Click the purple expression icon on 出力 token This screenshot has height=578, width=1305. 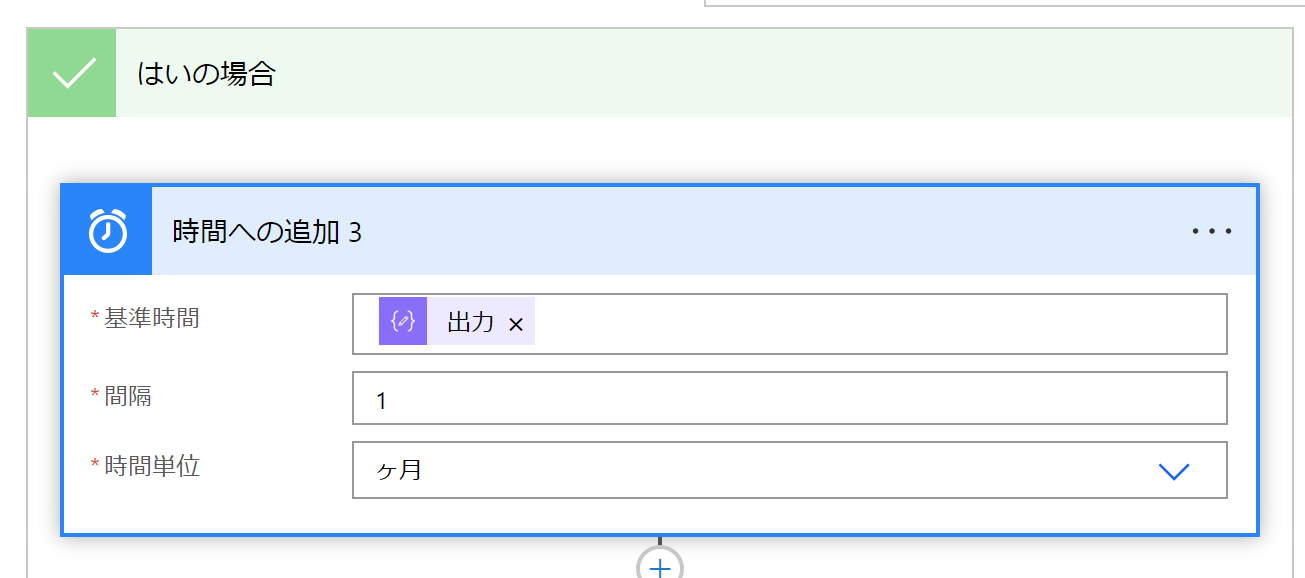tap(403, 322)
